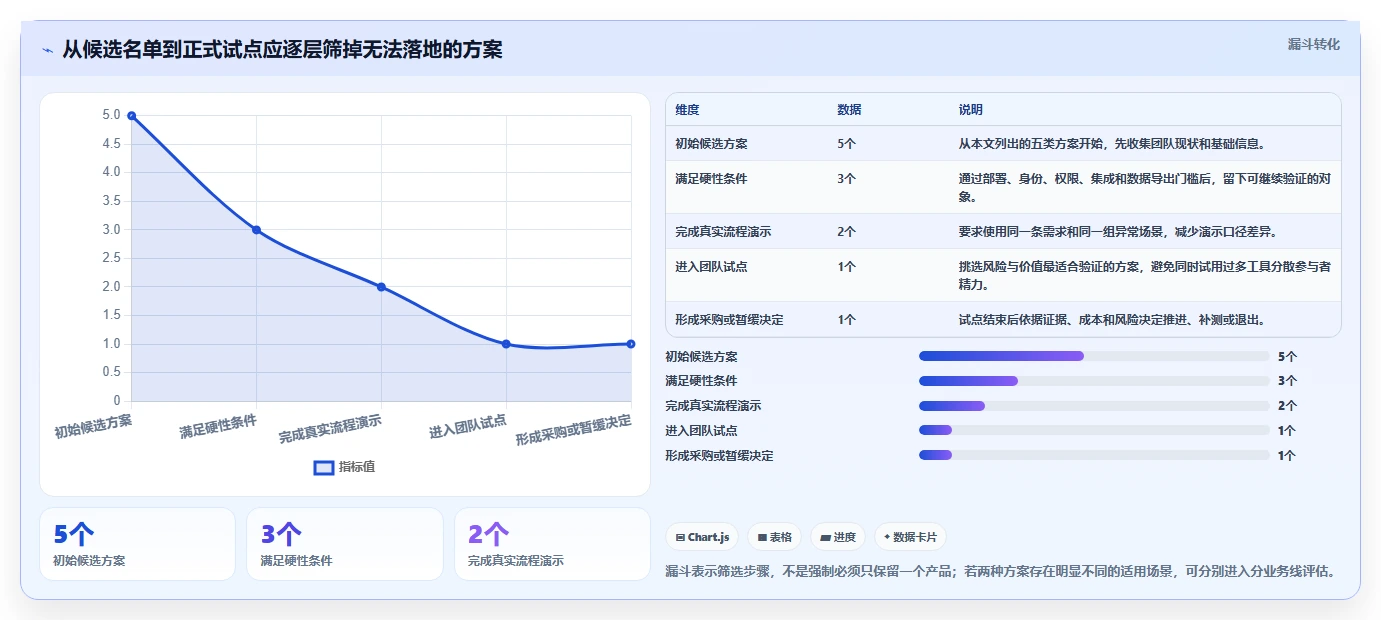
Task: Click the heading 从候选名单到正式试点应逐层筛掉无法落地的方案
Action: tap(282, 49)
